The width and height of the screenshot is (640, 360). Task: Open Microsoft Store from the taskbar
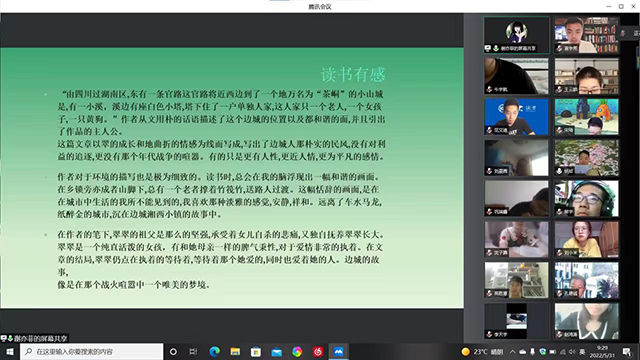(256, 351)
